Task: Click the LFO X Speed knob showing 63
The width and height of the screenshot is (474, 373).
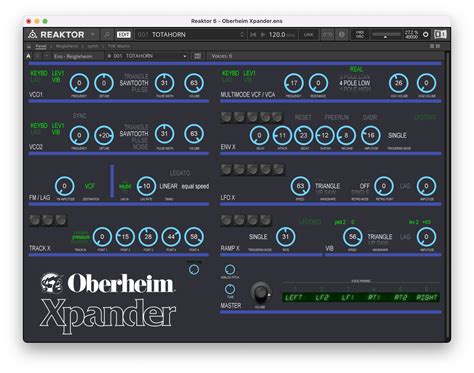Action: (300, 186)
